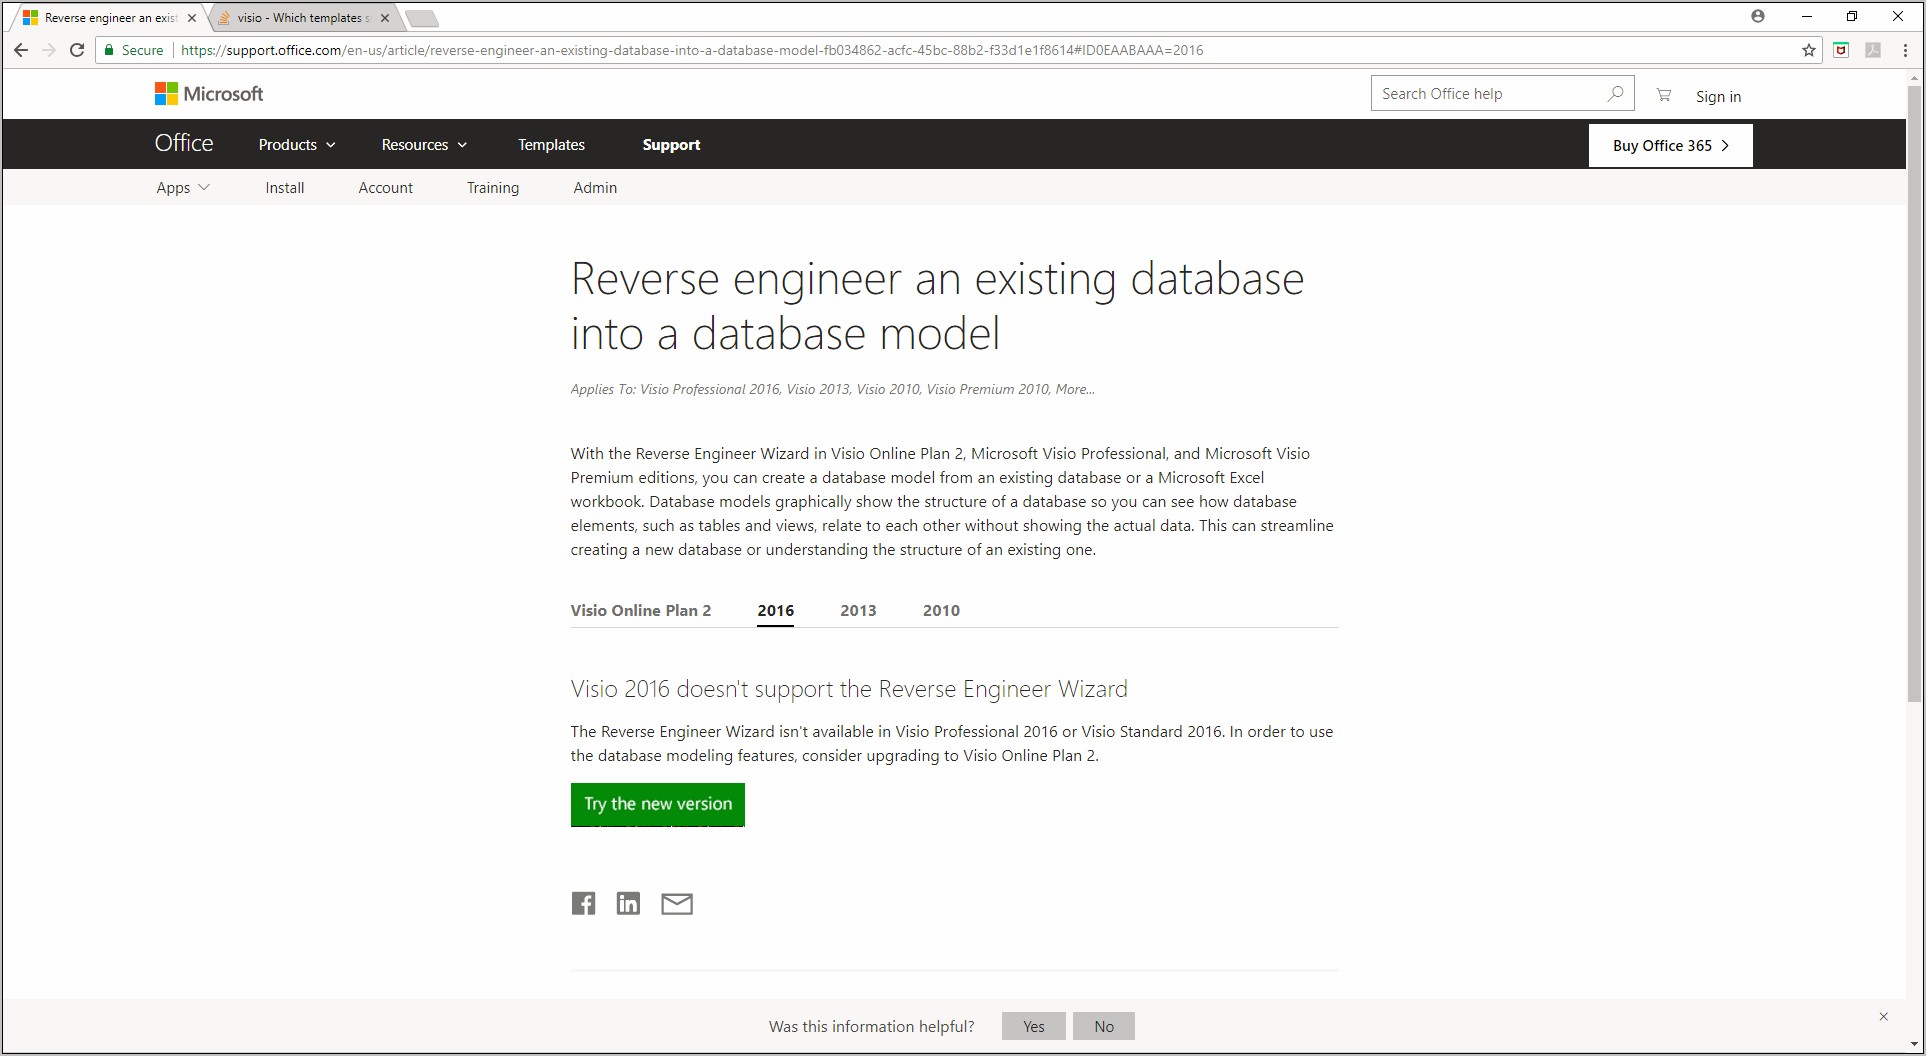Go to Install section

pos(285,188)
